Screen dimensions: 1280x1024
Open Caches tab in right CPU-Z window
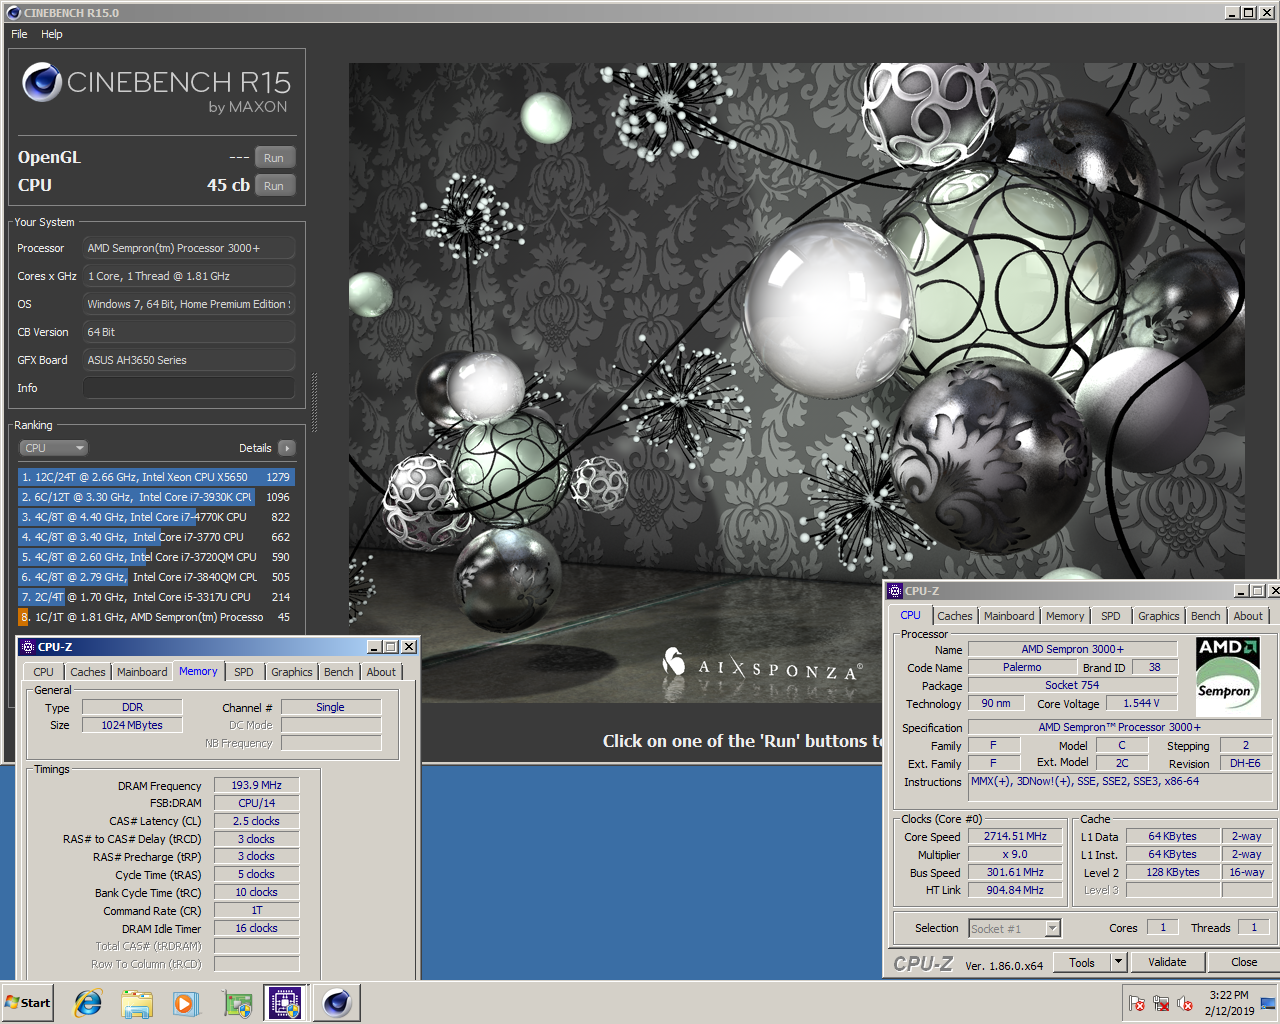[955, 616]
